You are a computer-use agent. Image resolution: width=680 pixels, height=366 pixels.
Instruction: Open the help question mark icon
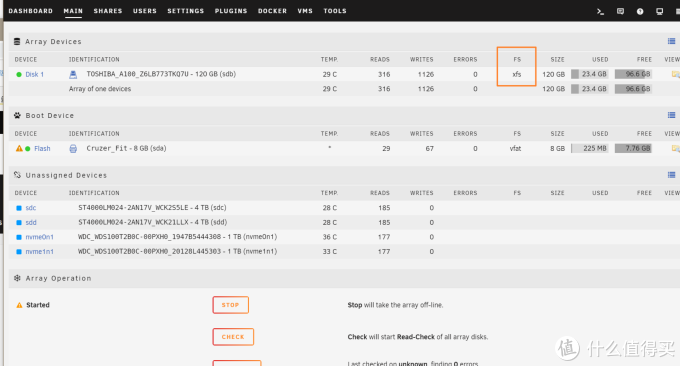coord(640,12)
